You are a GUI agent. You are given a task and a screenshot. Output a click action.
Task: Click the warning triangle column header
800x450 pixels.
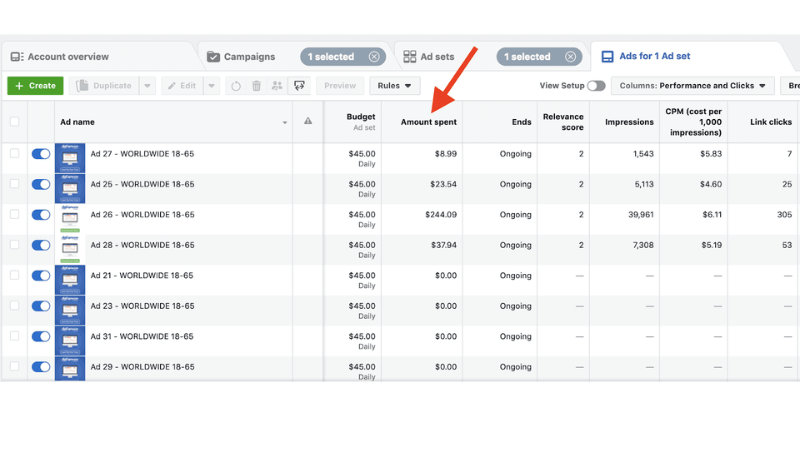click(x=308, y=121)
